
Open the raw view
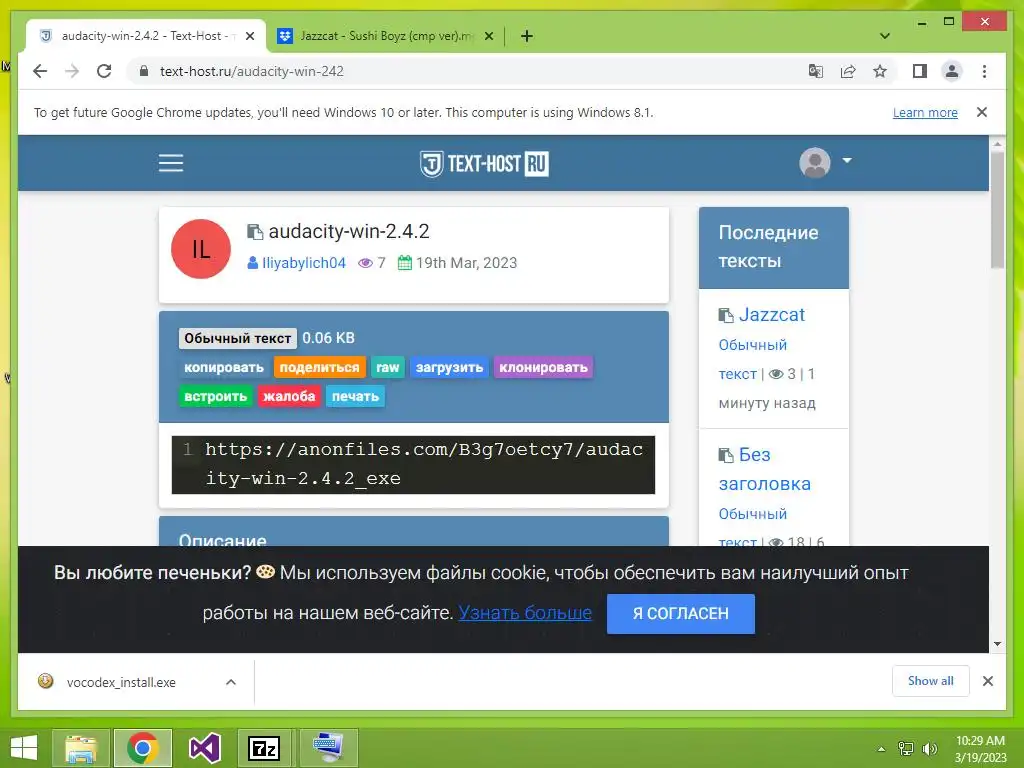pos(388,367)
